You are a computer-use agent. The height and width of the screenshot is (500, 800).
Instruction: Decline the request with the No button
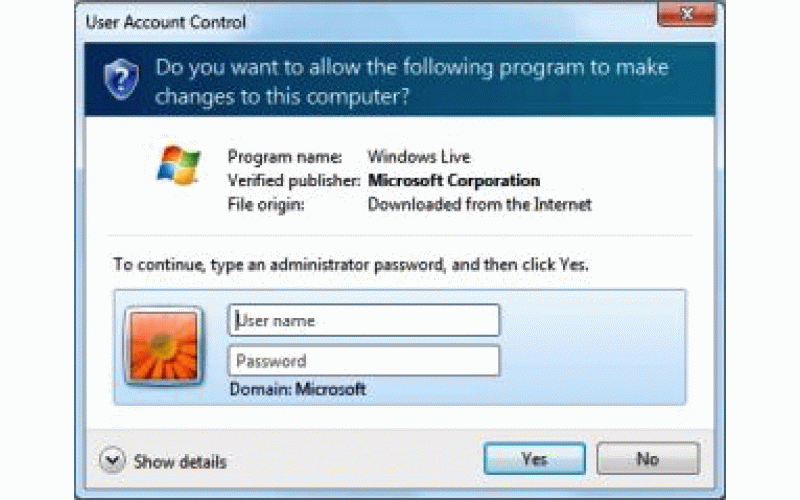click(648, 459)
